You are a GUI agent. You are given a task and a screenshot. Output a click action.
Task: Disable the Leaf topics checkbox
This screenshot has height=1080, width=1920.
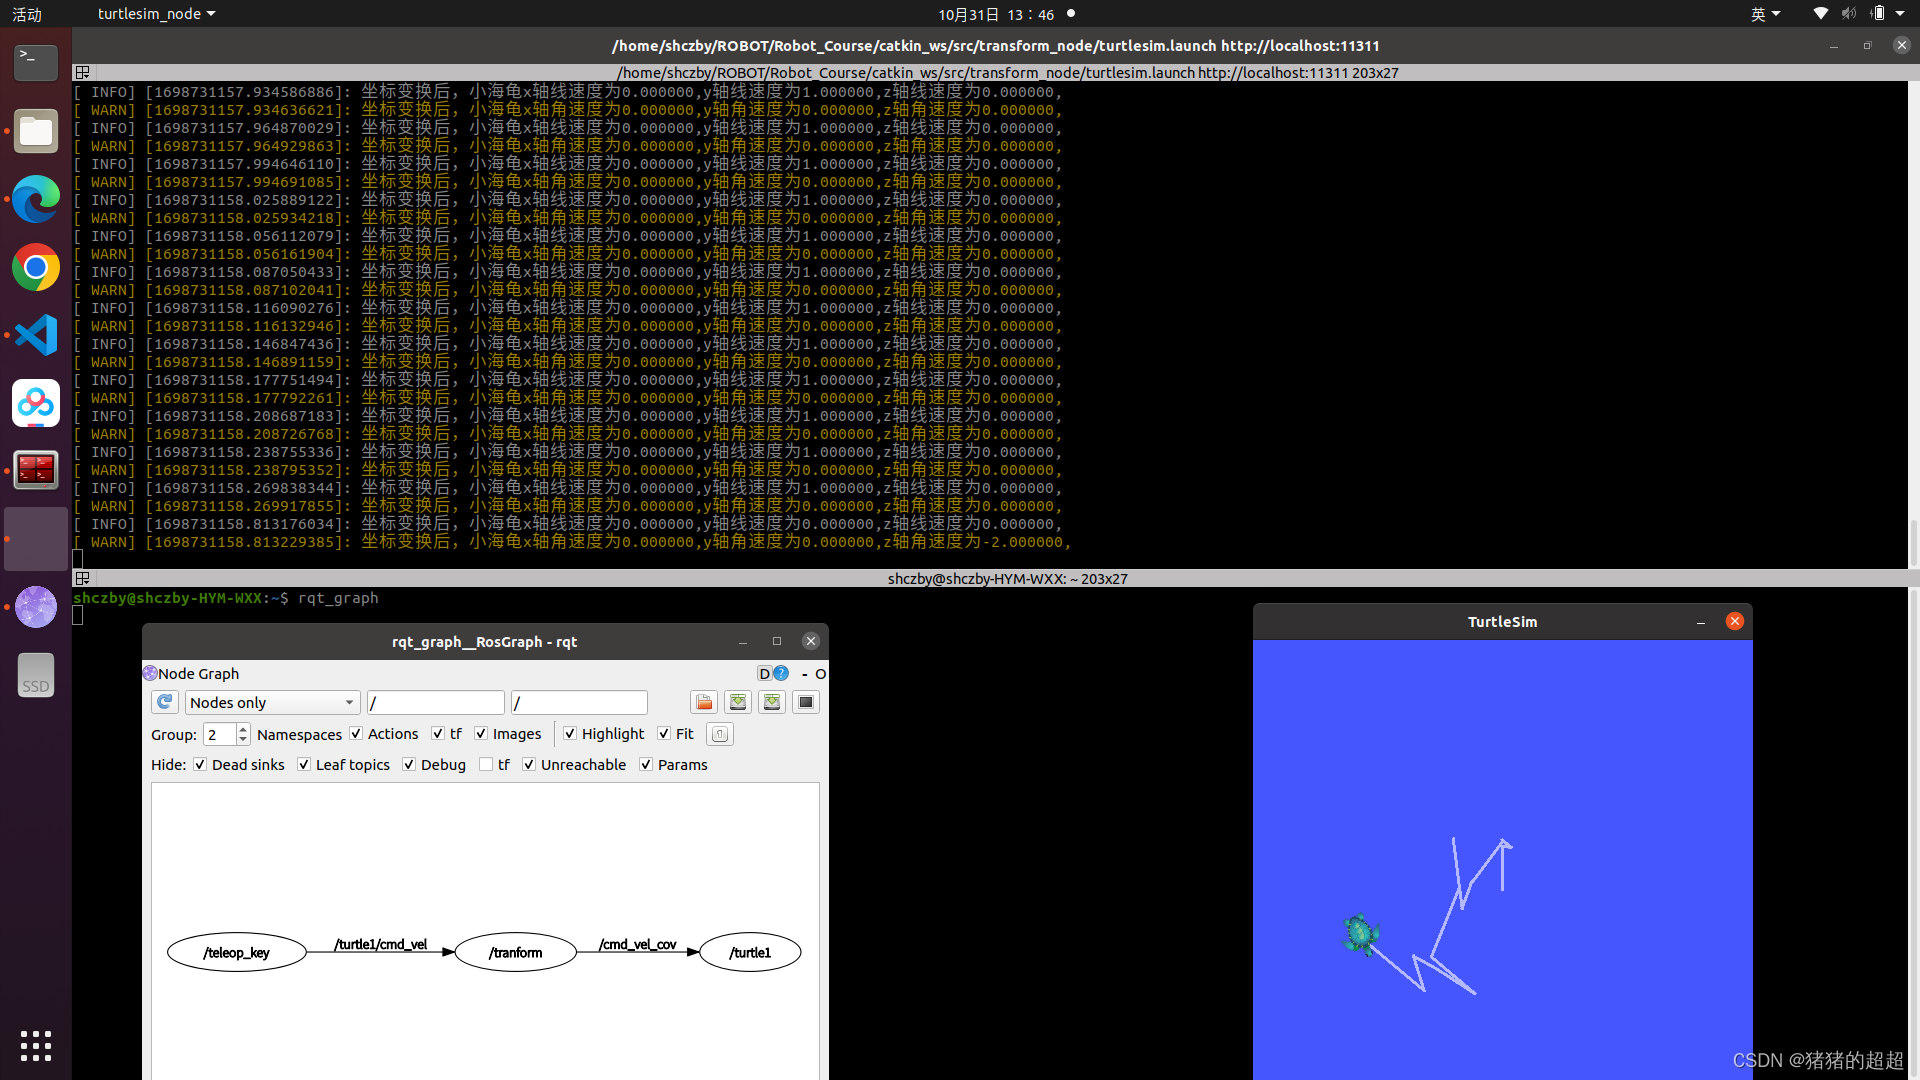click(x=304, y=764)
